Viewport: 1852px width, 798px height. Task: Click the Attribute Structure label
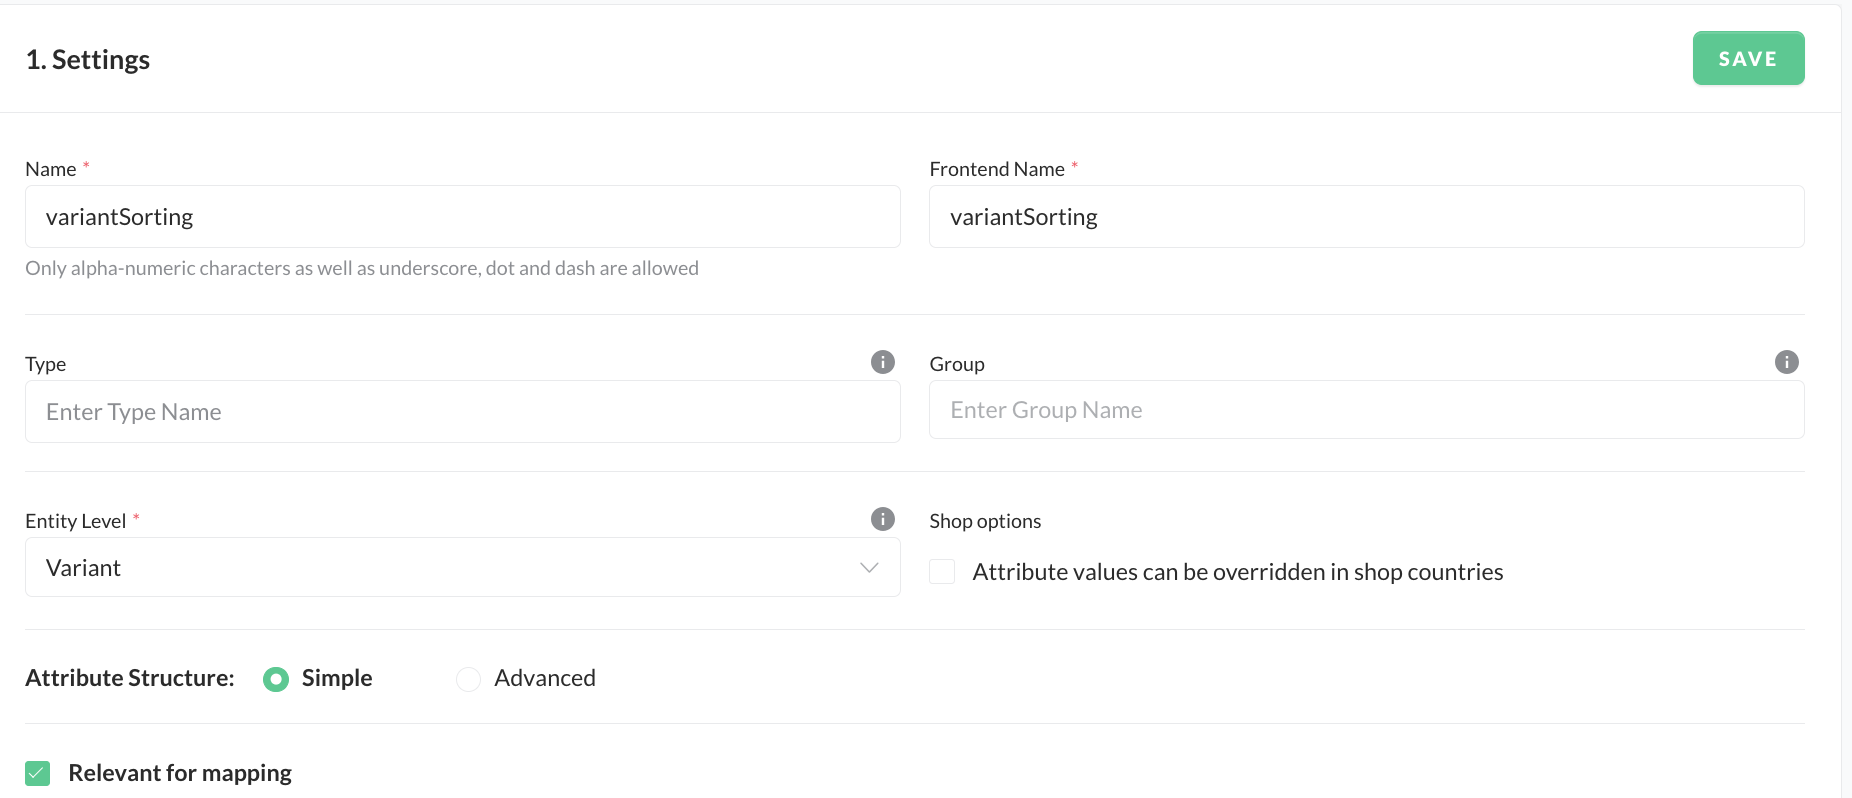click(x=130, y=678)
